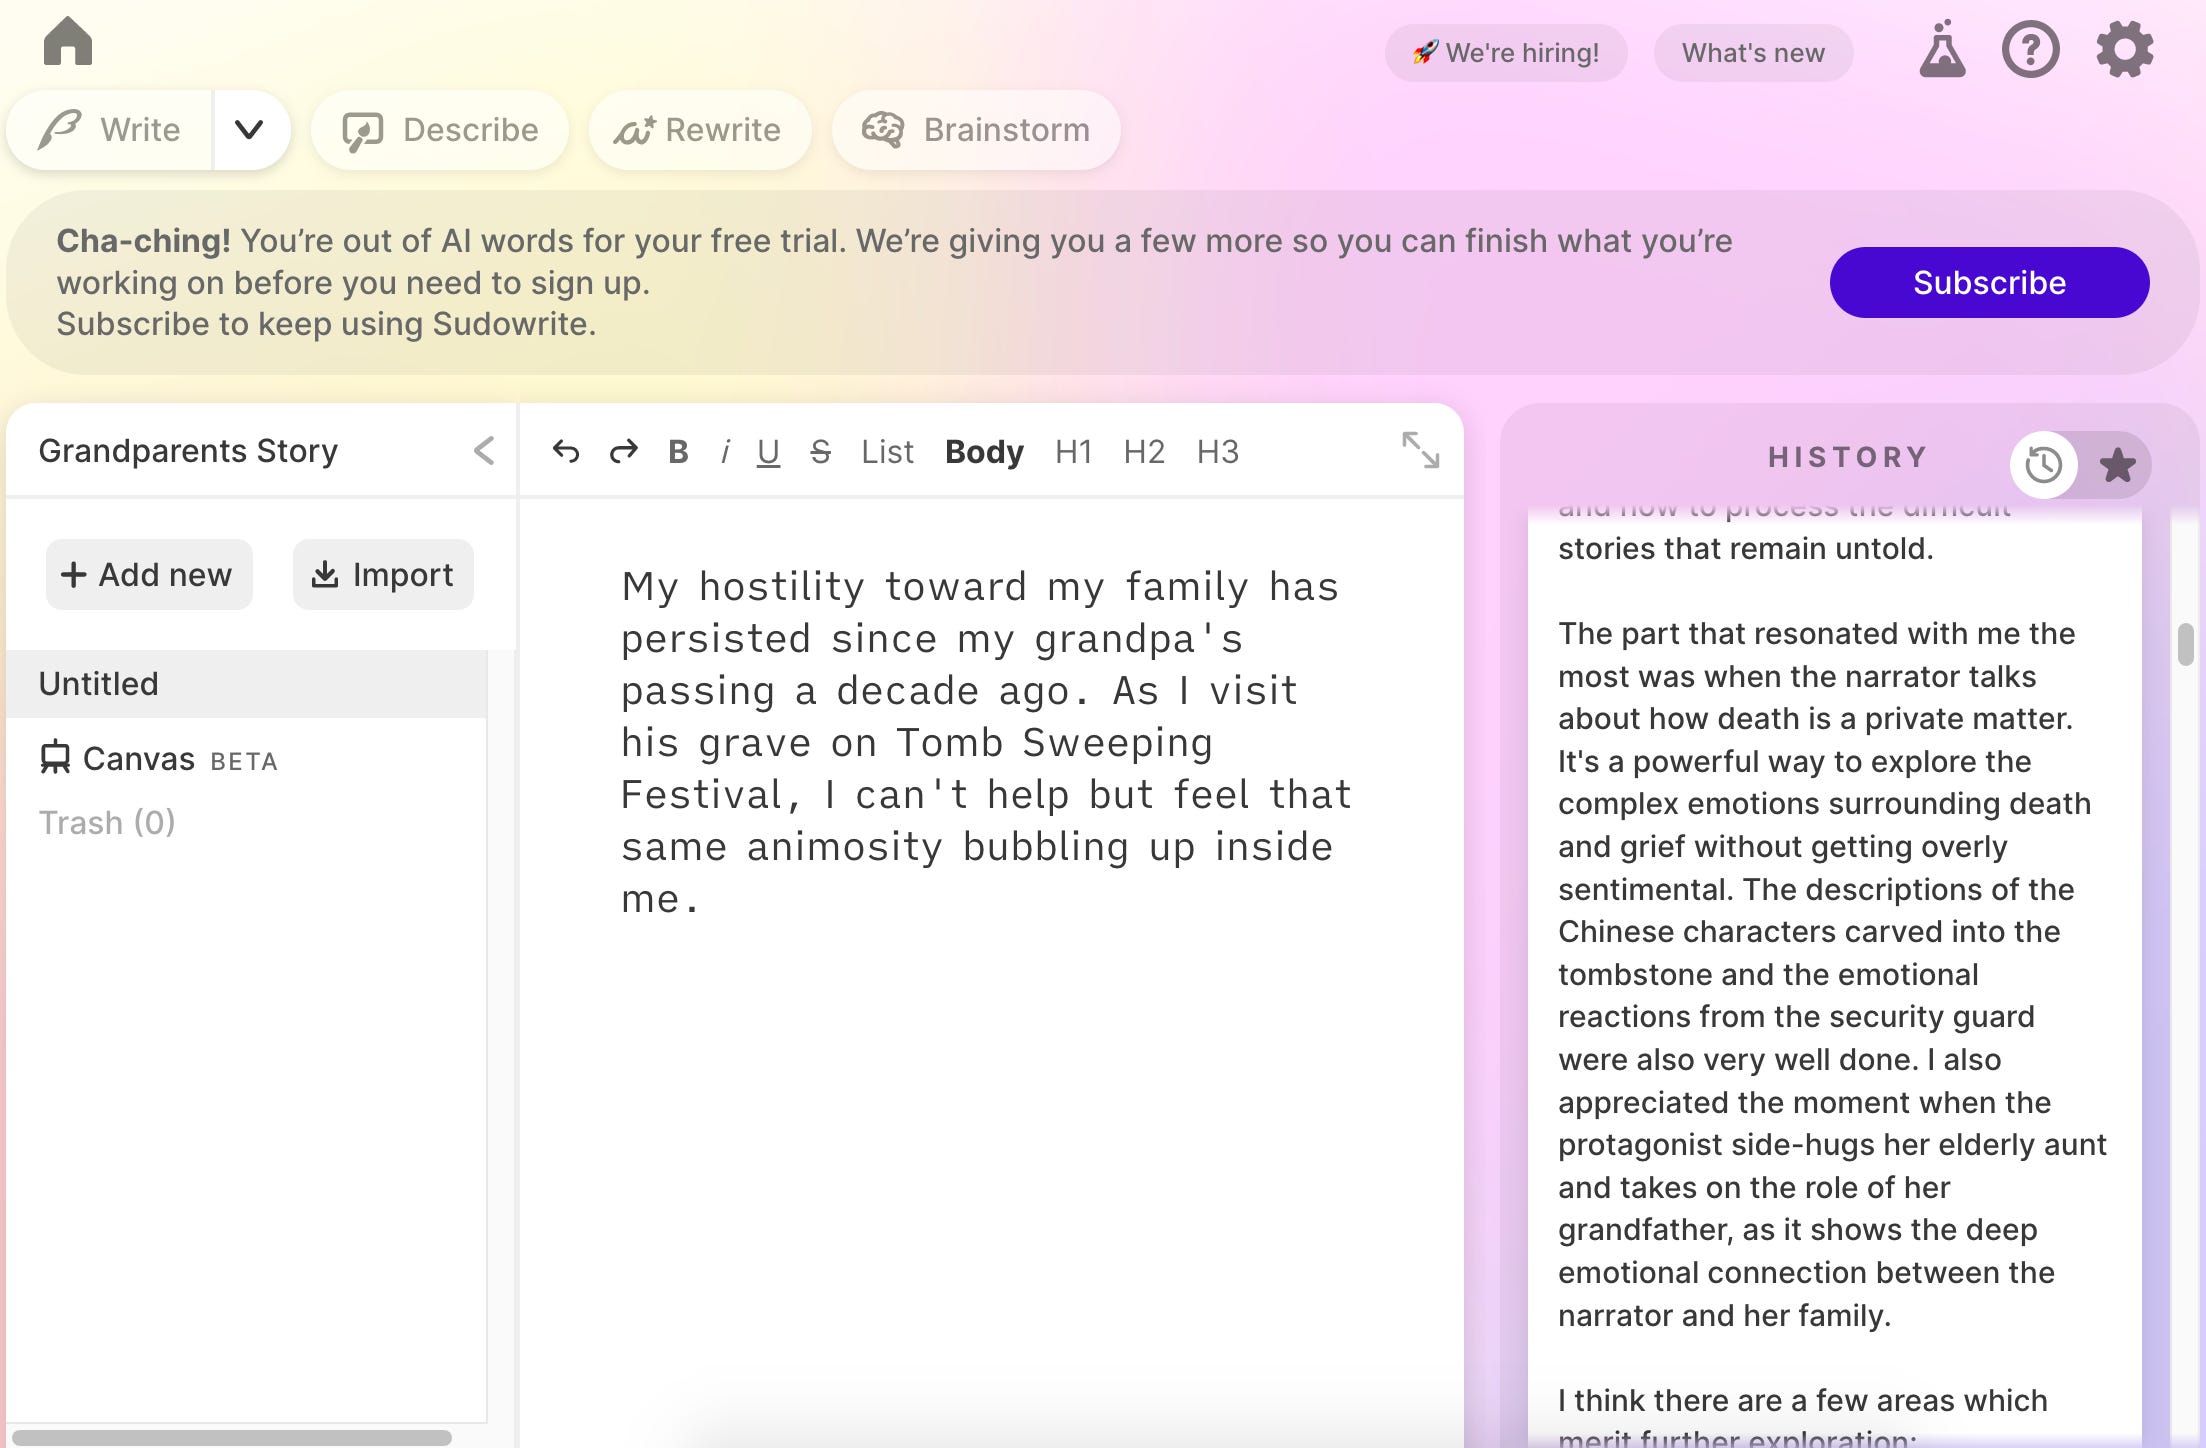Switch history panel to starred view
Screen dimensions: 2206x1448
tap(2116, 465)
